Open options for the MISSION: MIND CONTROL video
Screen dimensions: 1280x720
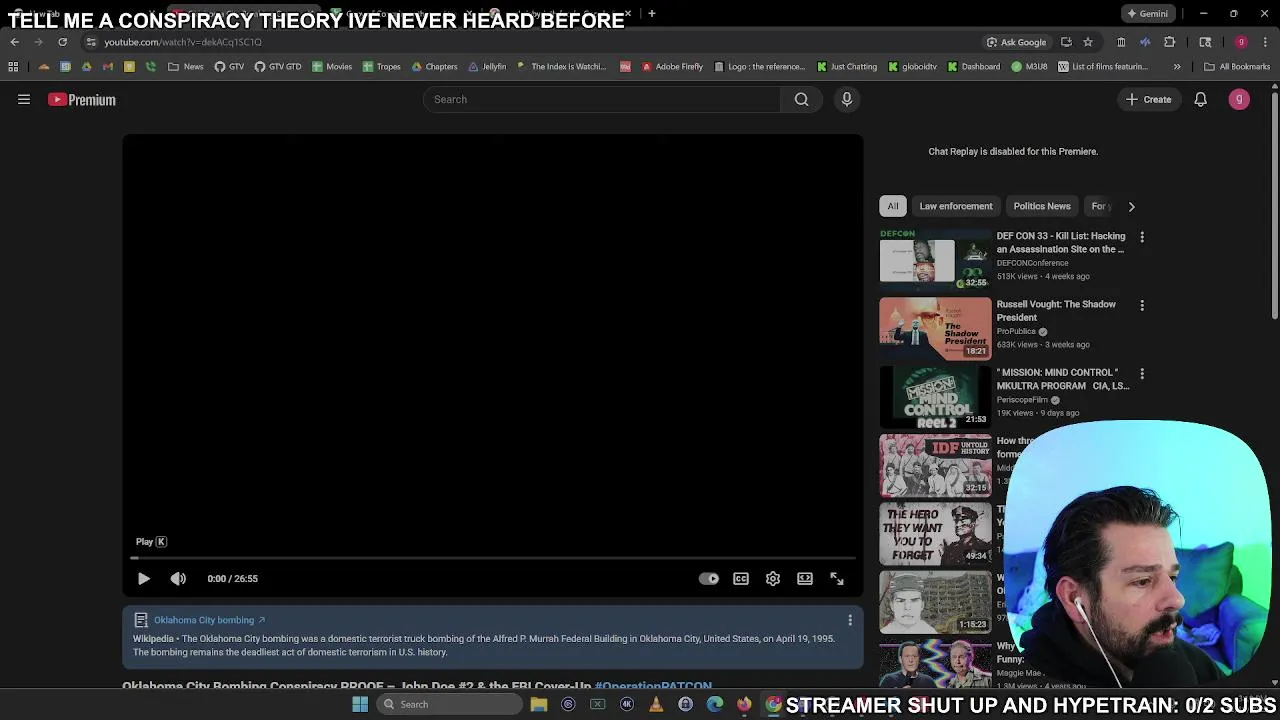tap(1142, 373)
